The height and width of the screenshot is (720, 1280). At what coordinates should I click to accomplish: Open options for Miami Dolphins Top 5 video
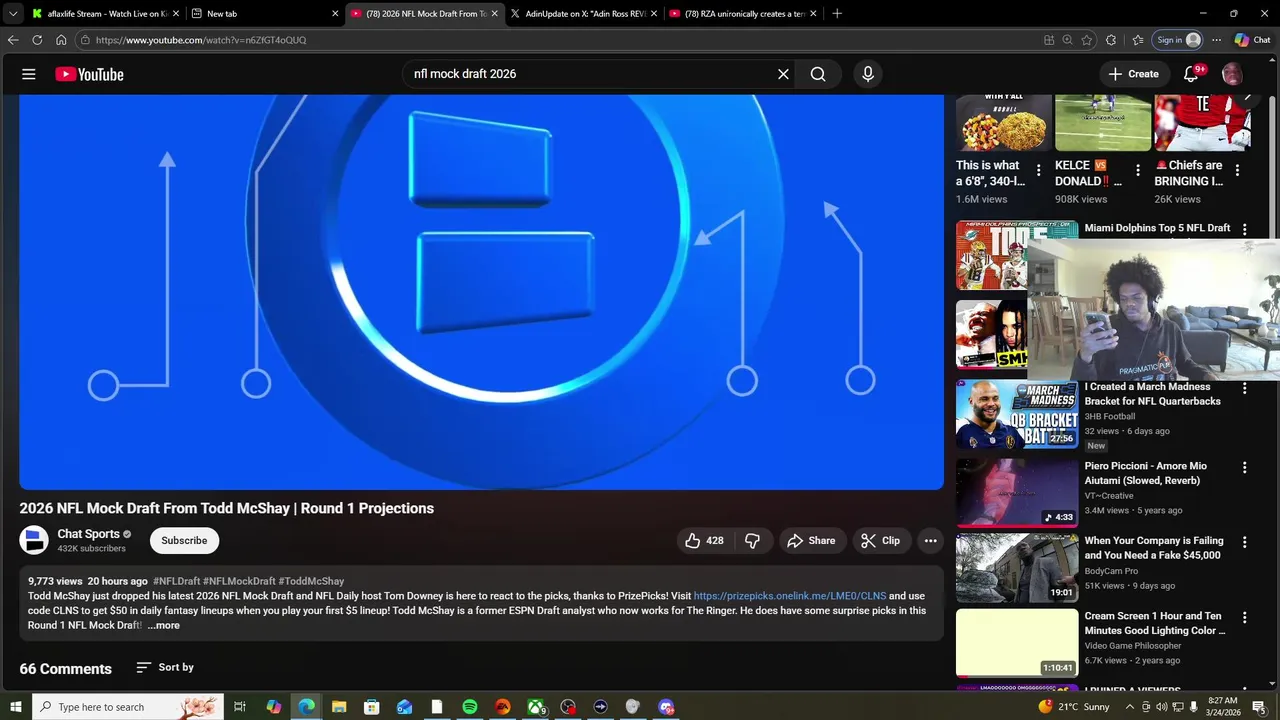click(1245, 229)
